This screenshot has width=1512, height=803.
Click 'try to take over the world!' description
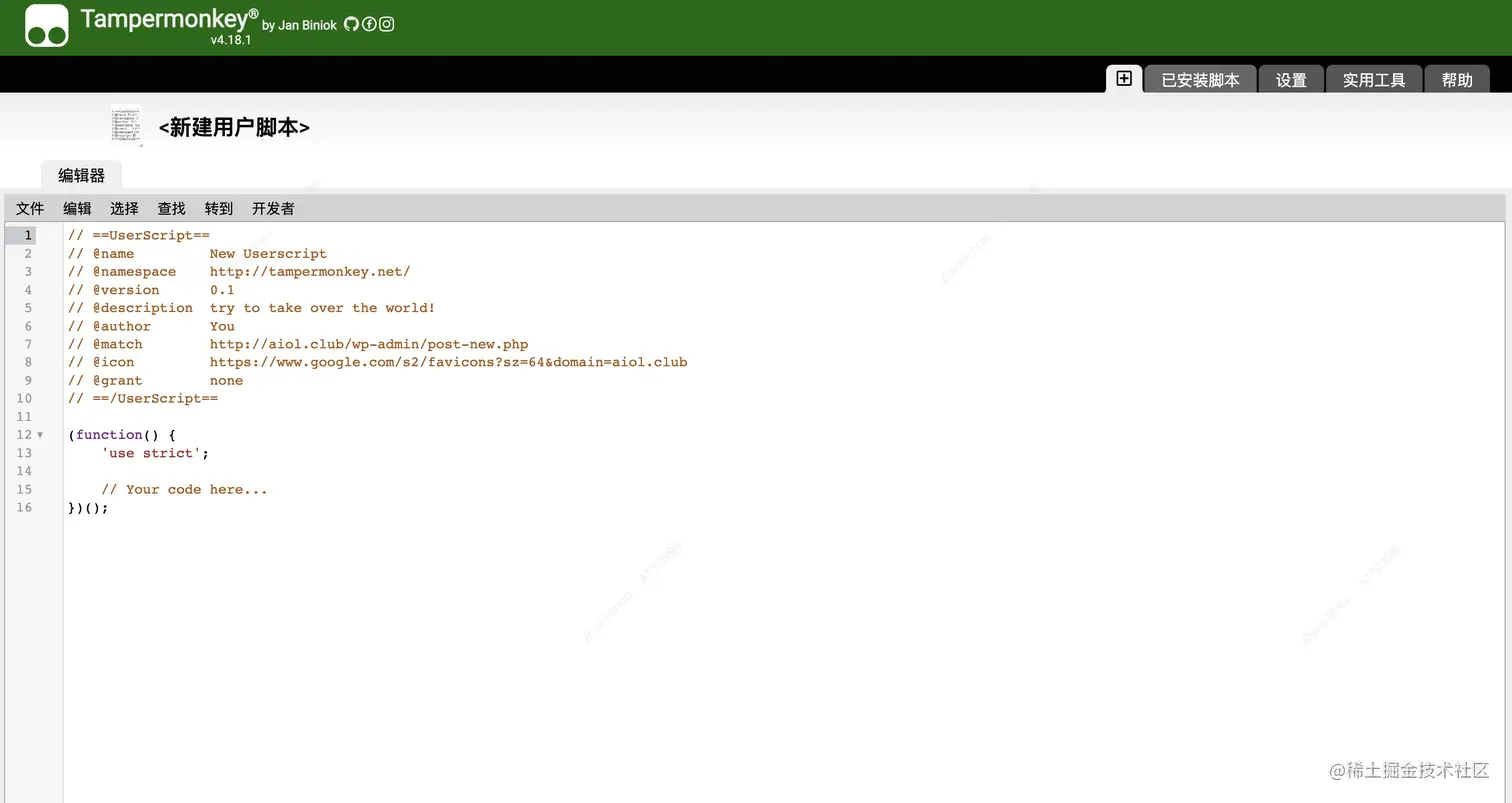tap(322, 308)
